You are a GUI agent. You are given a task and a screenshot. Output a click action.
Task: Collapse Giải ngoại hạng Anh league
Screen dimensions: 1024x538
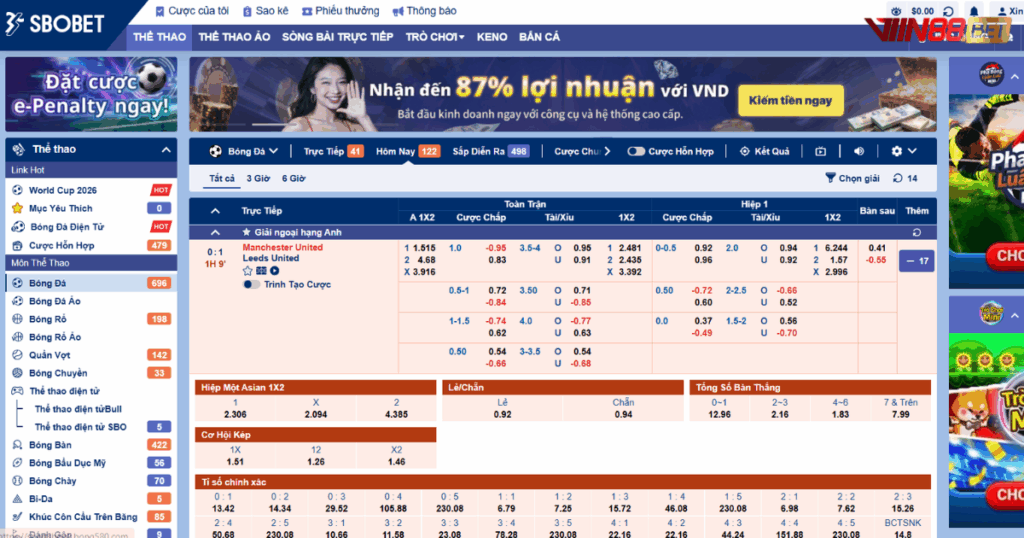coord(215,232)
